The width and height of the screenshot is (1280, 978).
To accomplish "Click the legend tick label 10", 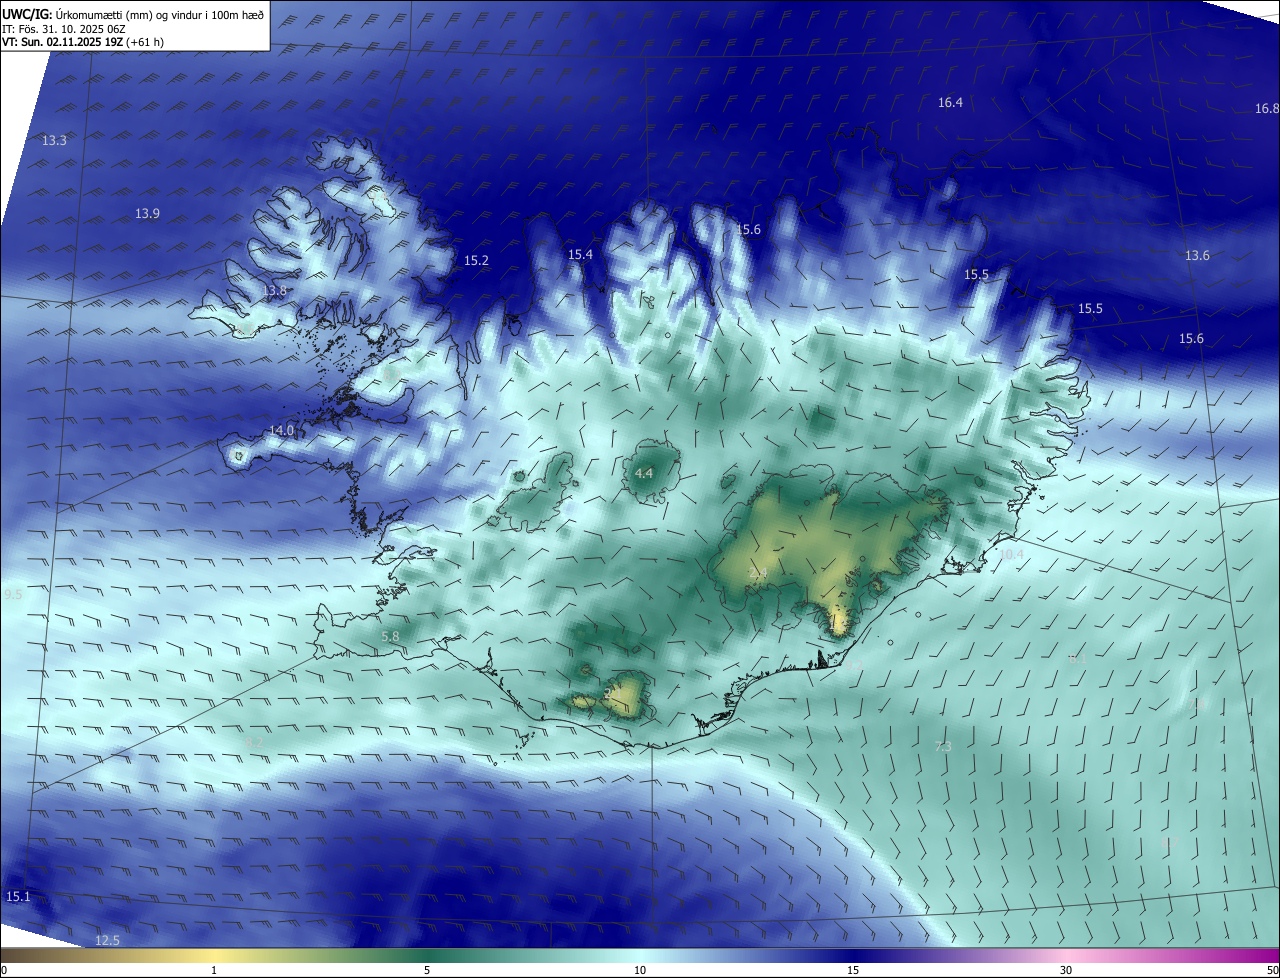I will (x=640, y=970).
